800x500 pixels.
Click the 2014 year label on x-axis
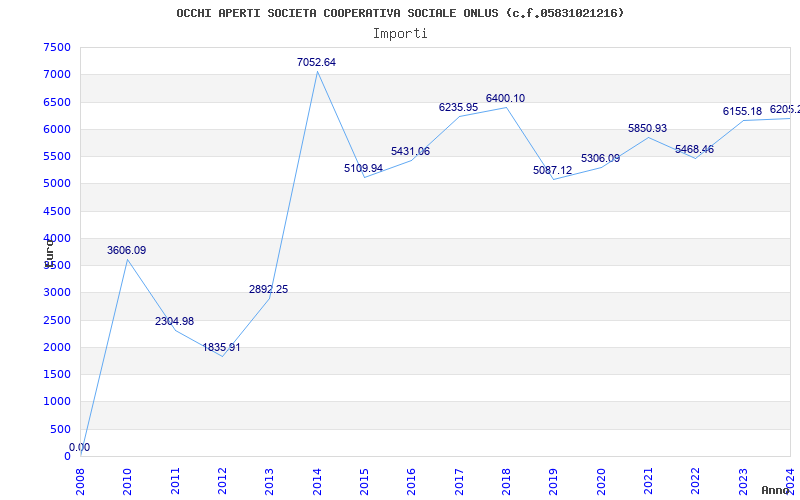click(317, 479)
